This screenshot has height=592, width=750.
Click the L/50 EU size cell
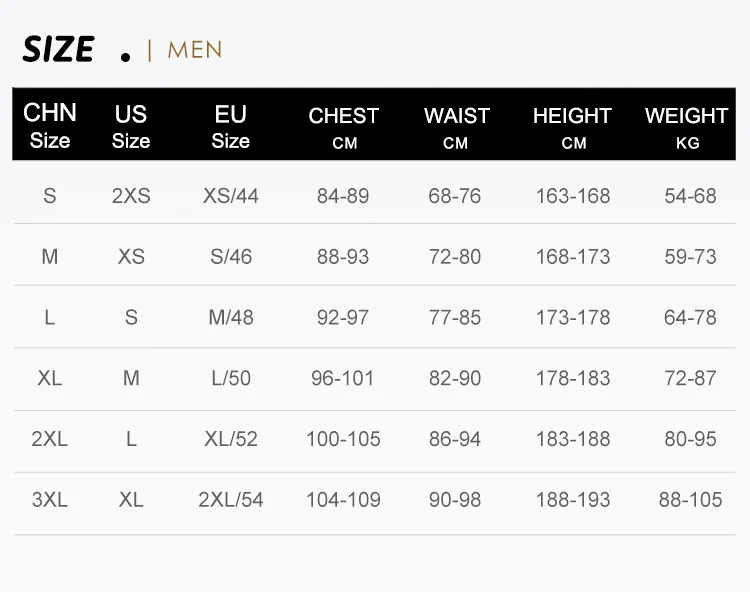pyautogui.click(x=231, y=379)
